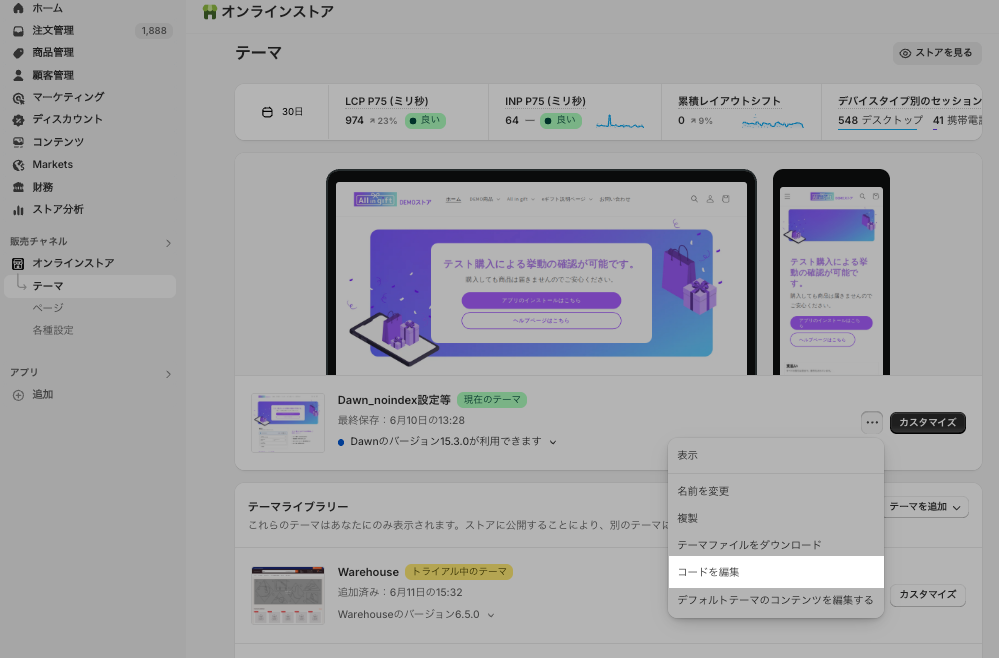Open the テーマを追加 dropdown button
The width and height of the screenshot is (999, 658).
pos(927,507)
